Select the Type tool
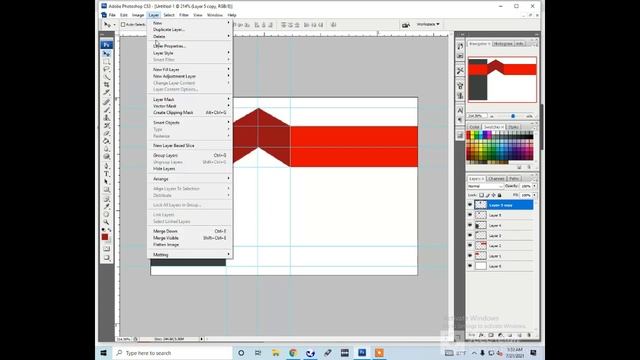Viewport: 640px width, 360px height. [107, 174]
